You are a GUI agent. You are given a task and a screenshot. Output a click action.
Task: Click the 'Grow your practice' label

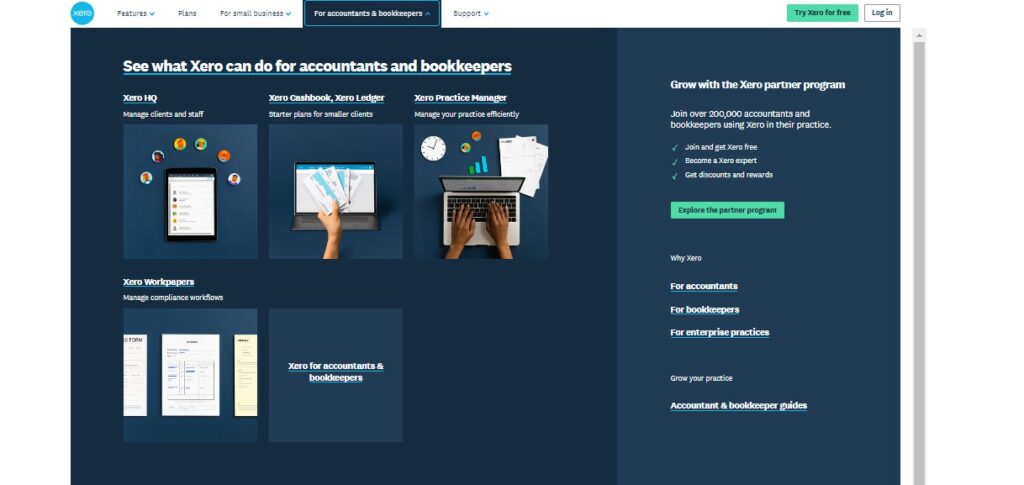coord(701,379)
